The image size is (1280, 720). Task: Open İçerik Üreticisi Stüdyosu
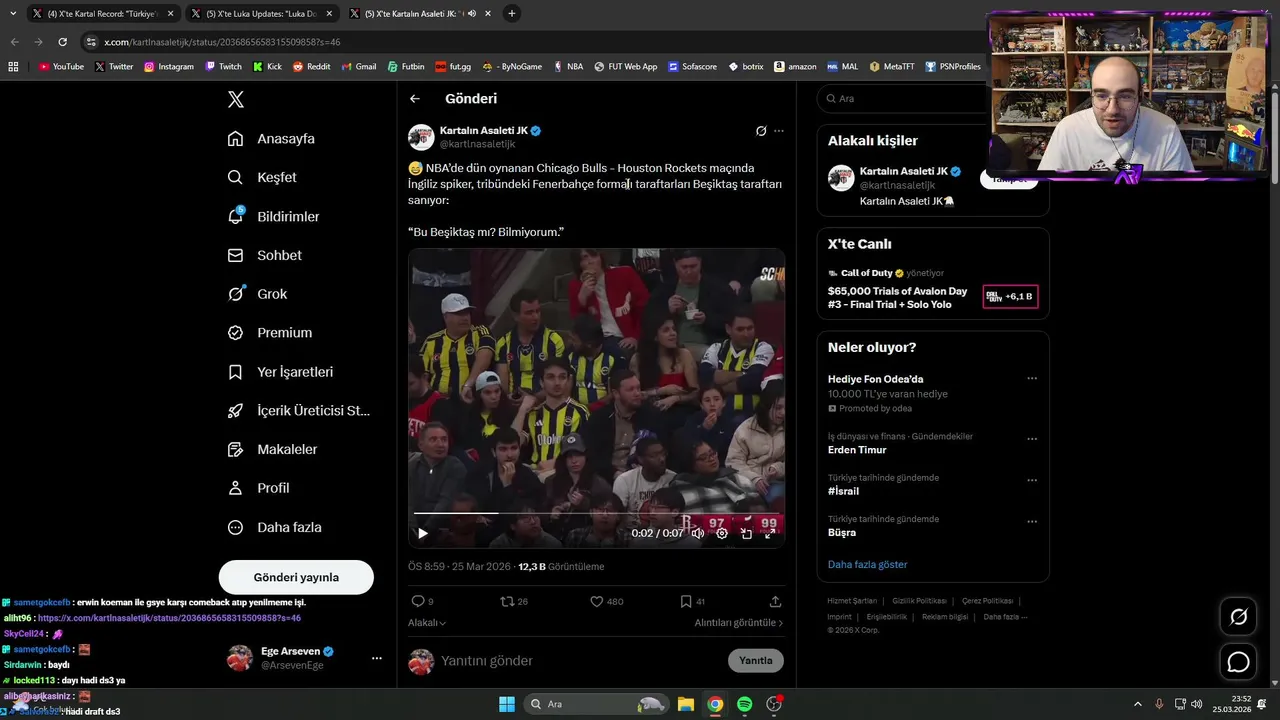tap(298, 410)
